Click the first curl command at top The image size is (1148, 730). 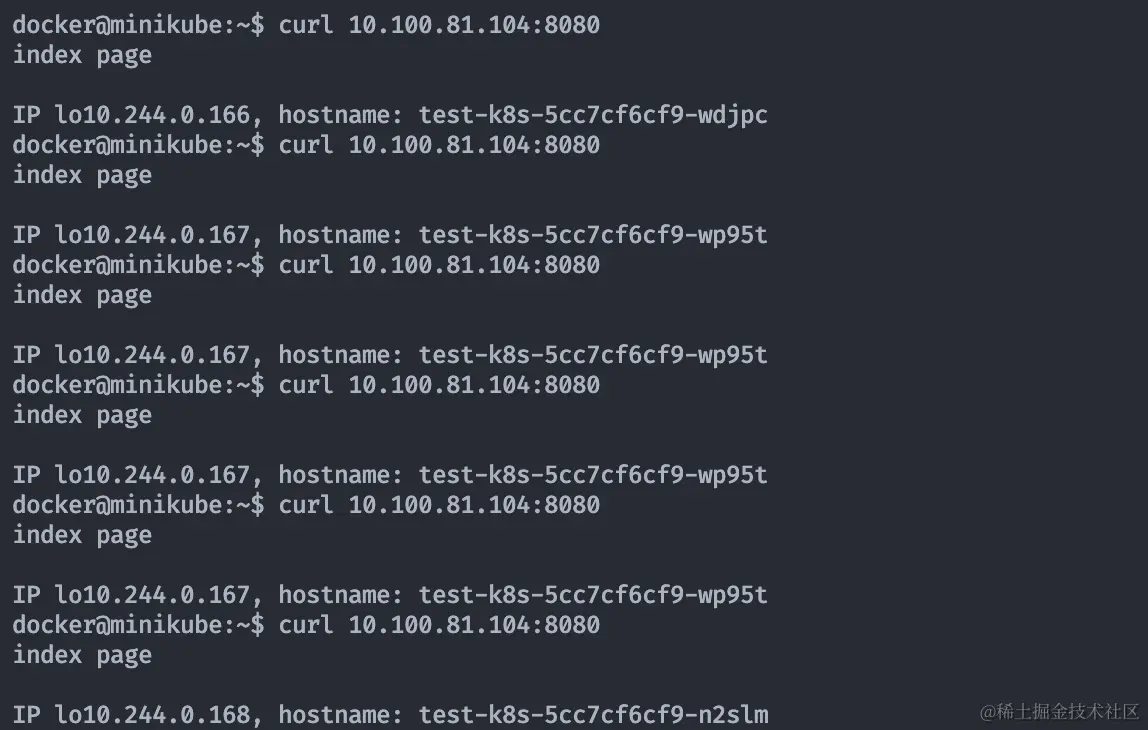pyautogui.click(x=439, y=25)
